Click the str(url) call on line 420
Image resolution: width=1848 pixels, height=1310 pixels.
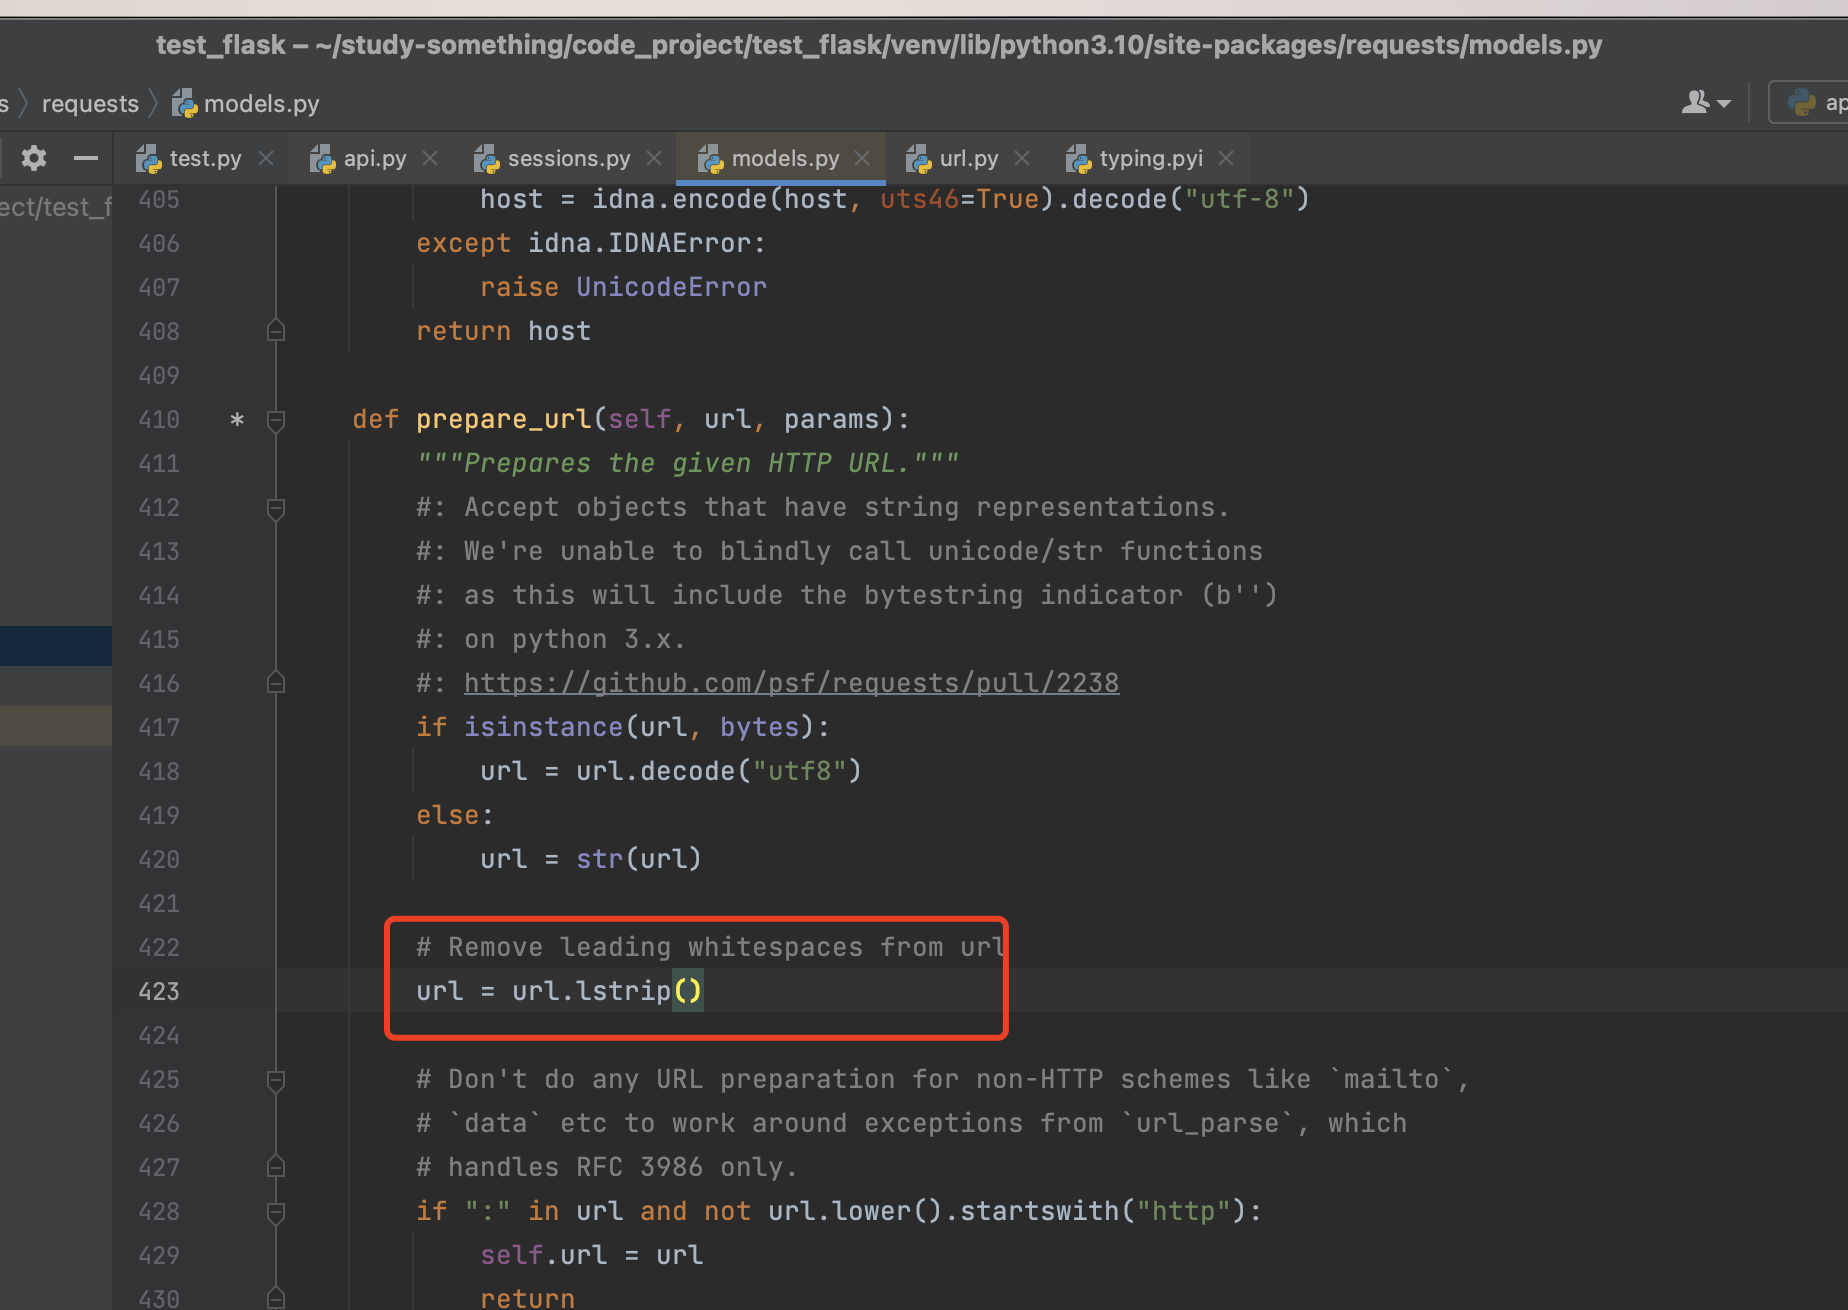(x=639, y=859)
